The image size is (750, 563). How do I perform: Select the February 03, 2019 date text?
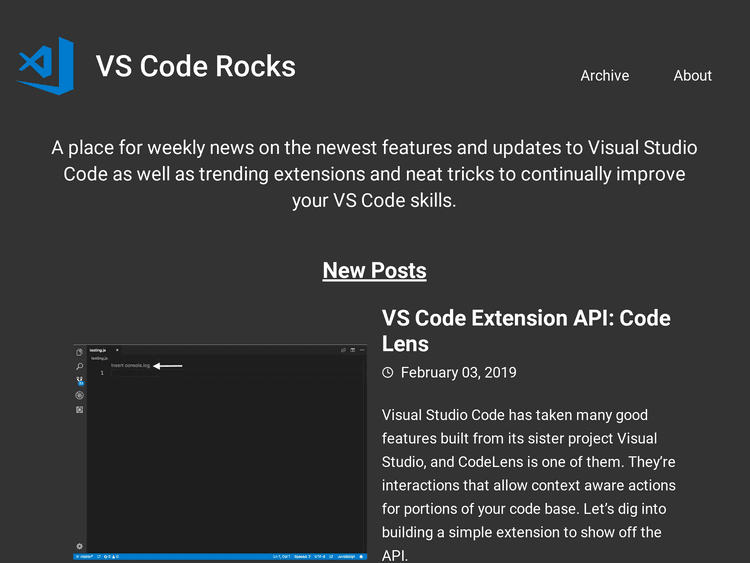pyautogui.click(x=459, y=373)
